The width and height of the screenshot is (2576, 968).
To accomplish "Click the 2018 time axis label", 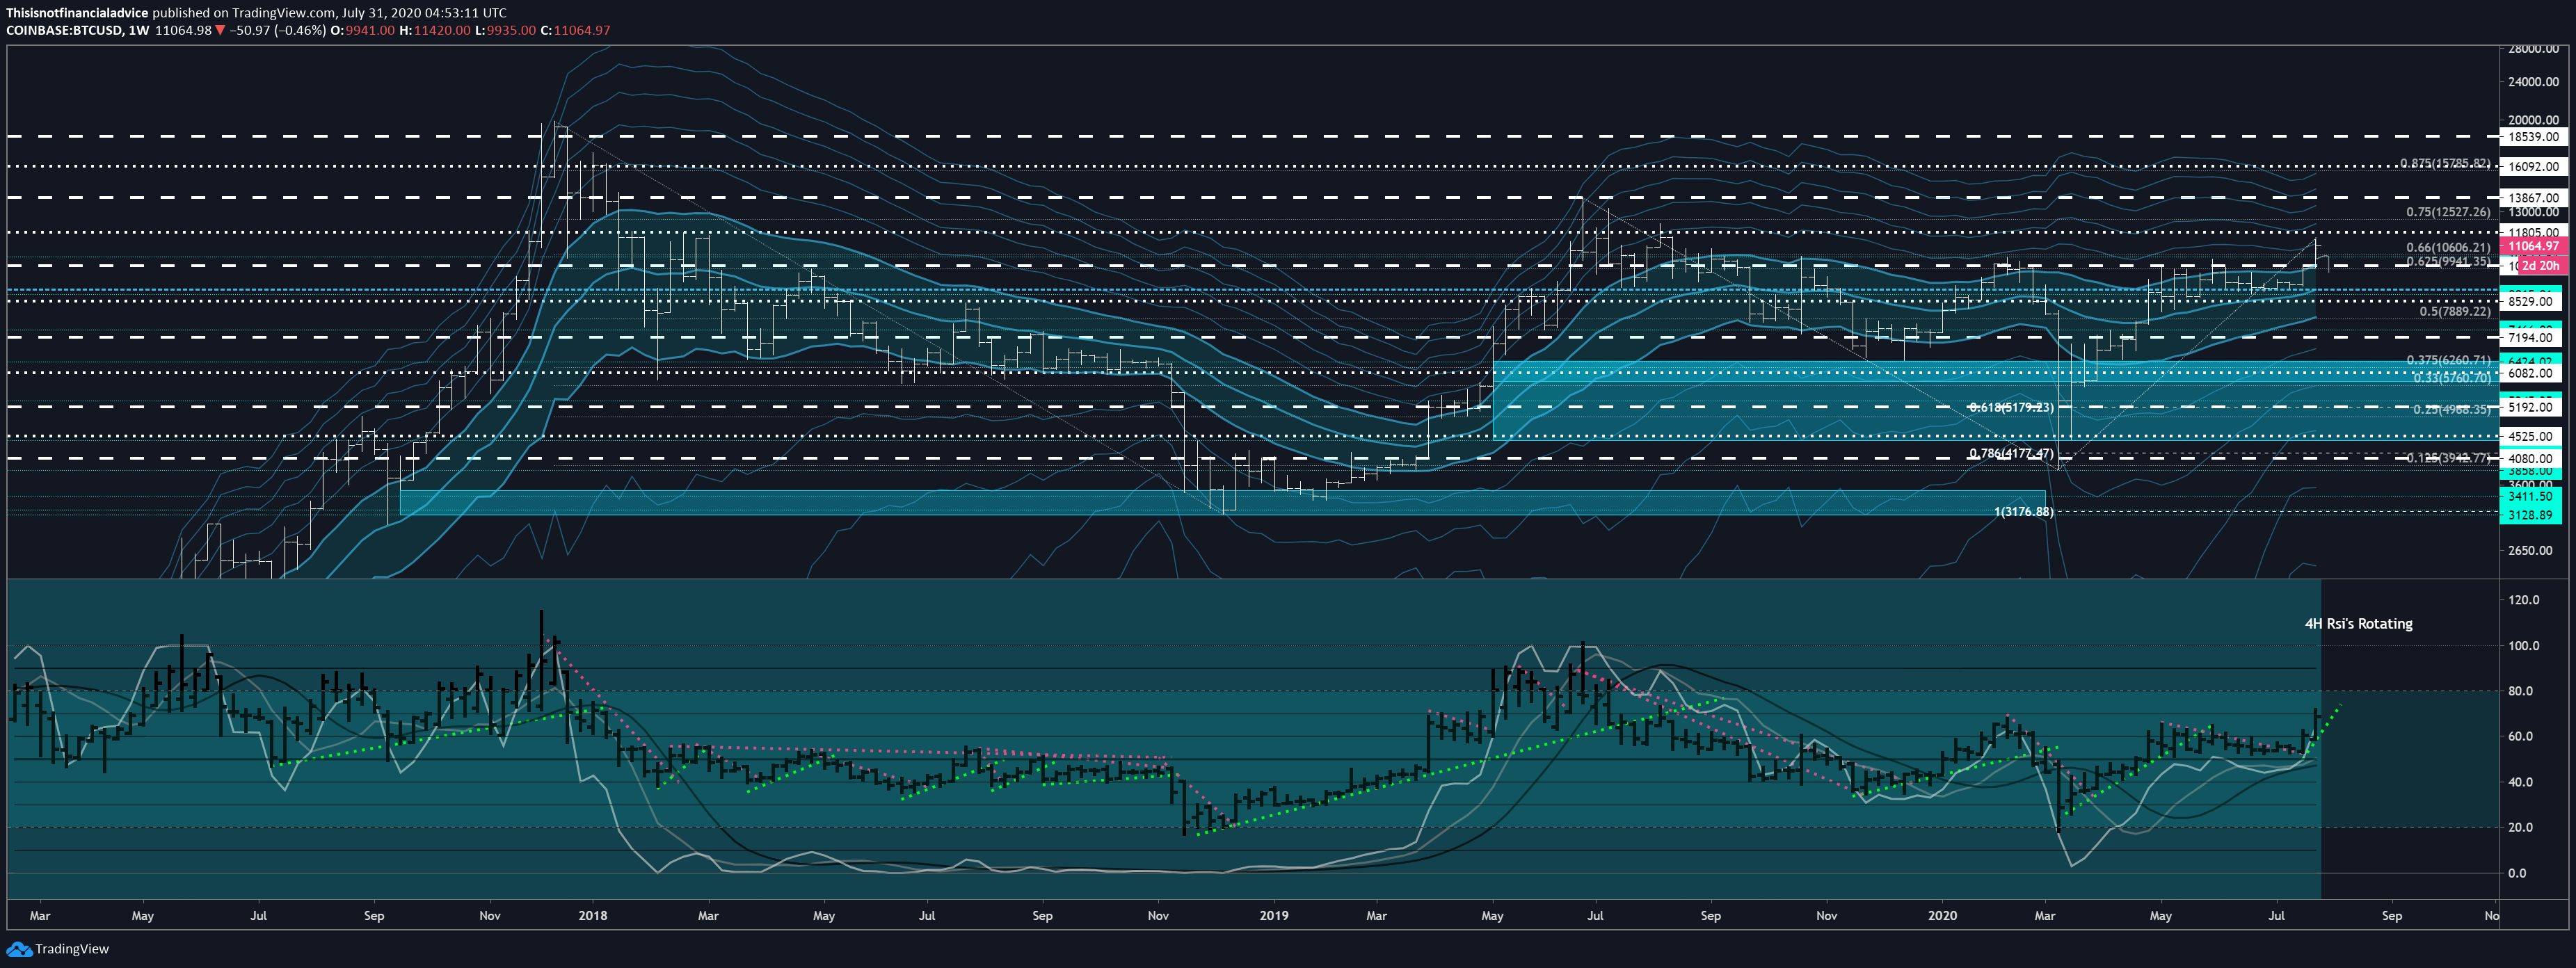I will pos(593,916).
